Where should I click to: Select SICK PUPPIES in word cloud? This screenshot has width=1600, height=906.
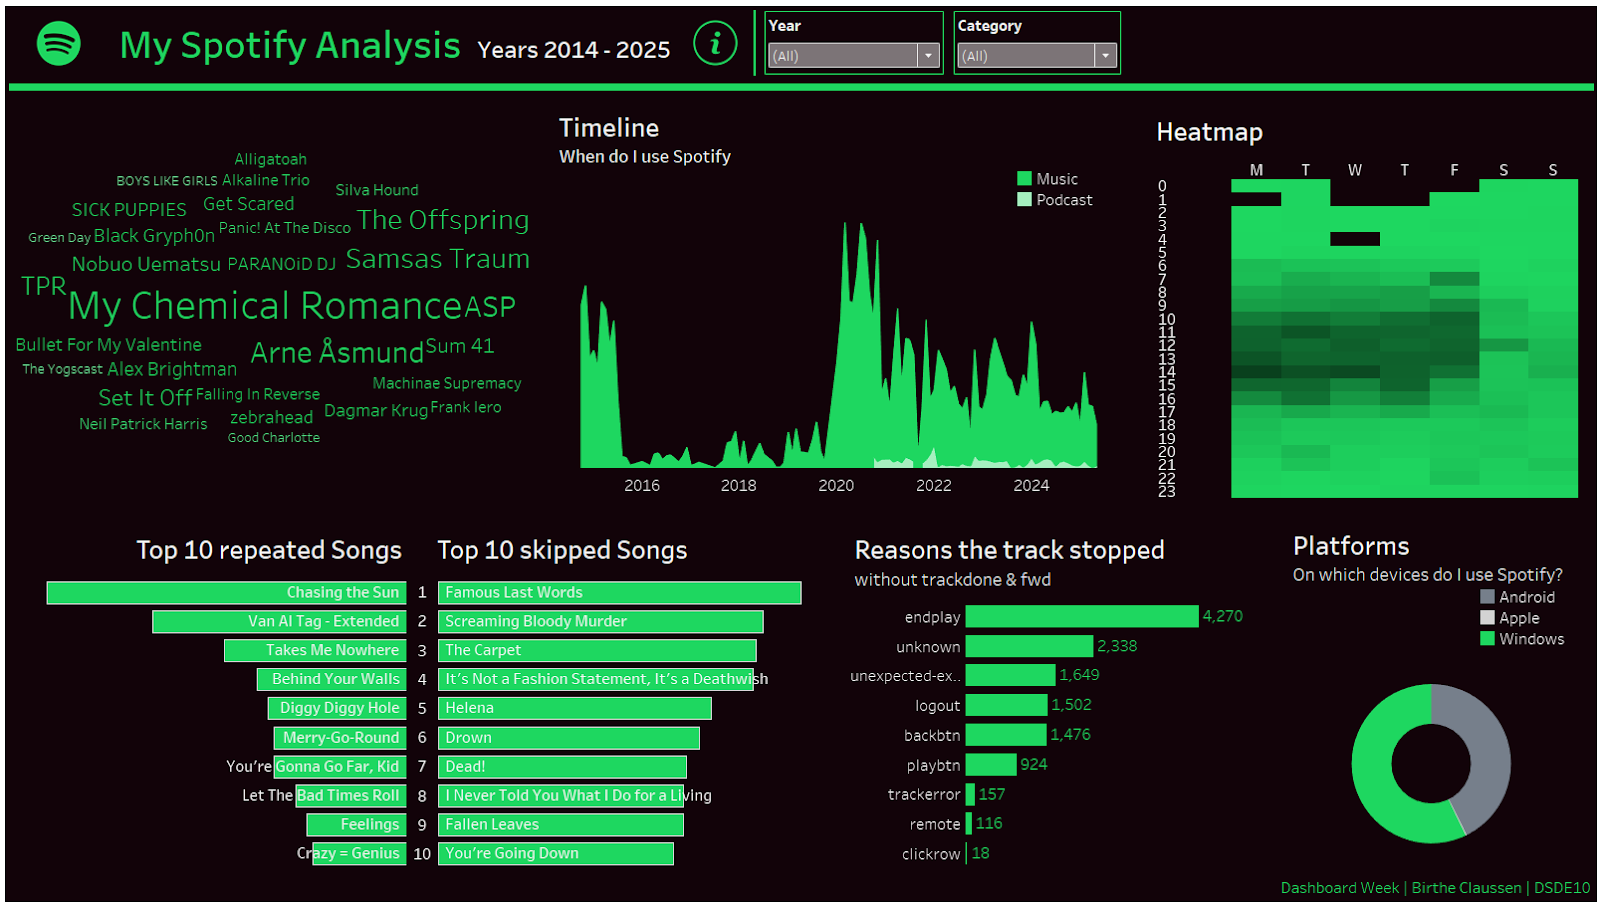129,210
